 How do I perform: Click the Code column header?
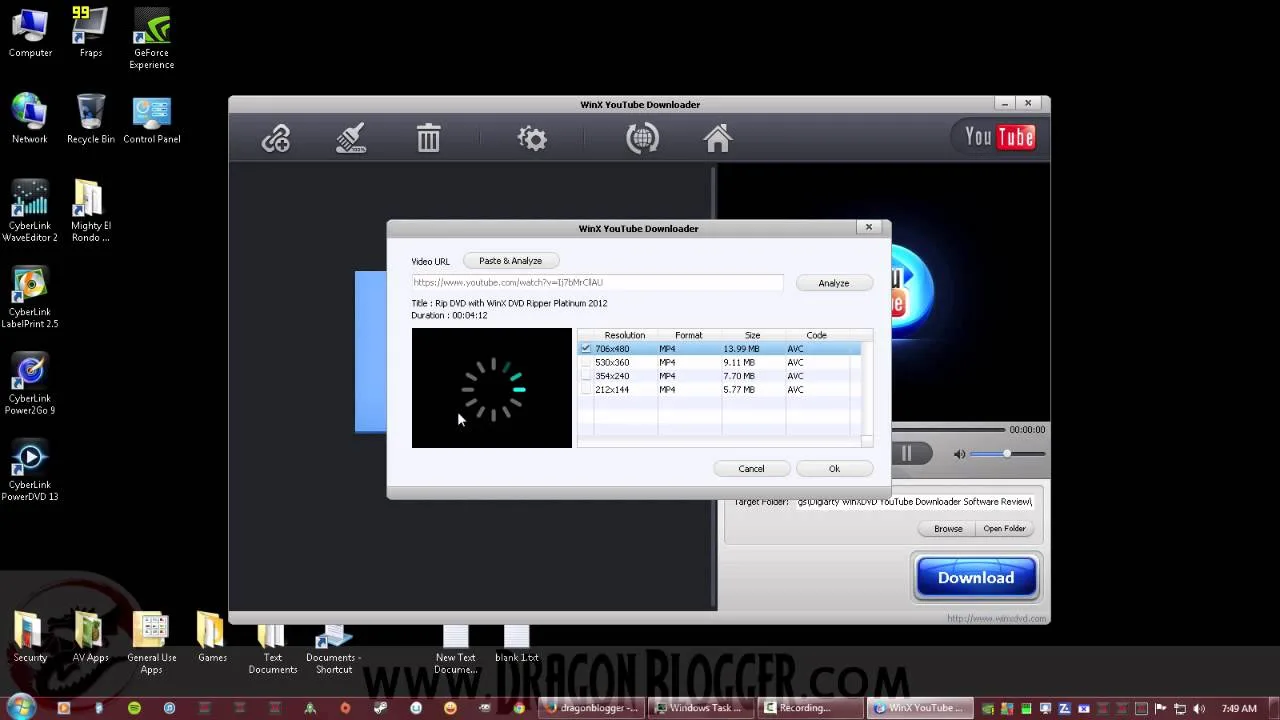pyautogui.click(x=817, y=335)
